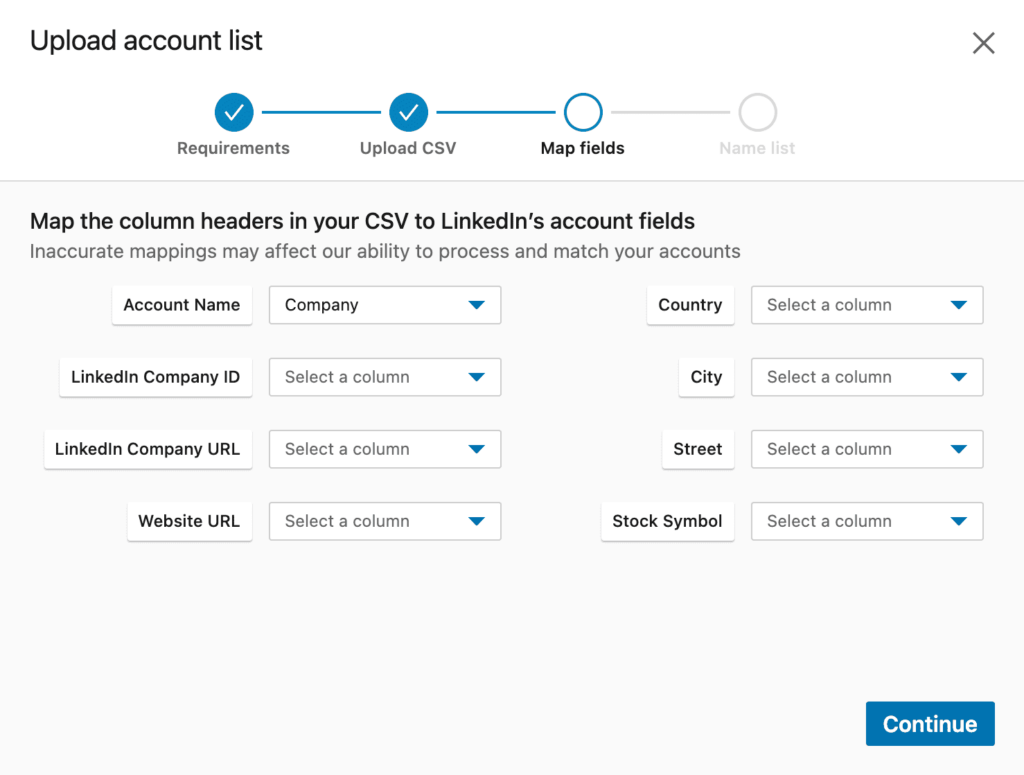Open the Street column selector
The height and width of the screenshot is (775, 1024).
pos(866,449)
